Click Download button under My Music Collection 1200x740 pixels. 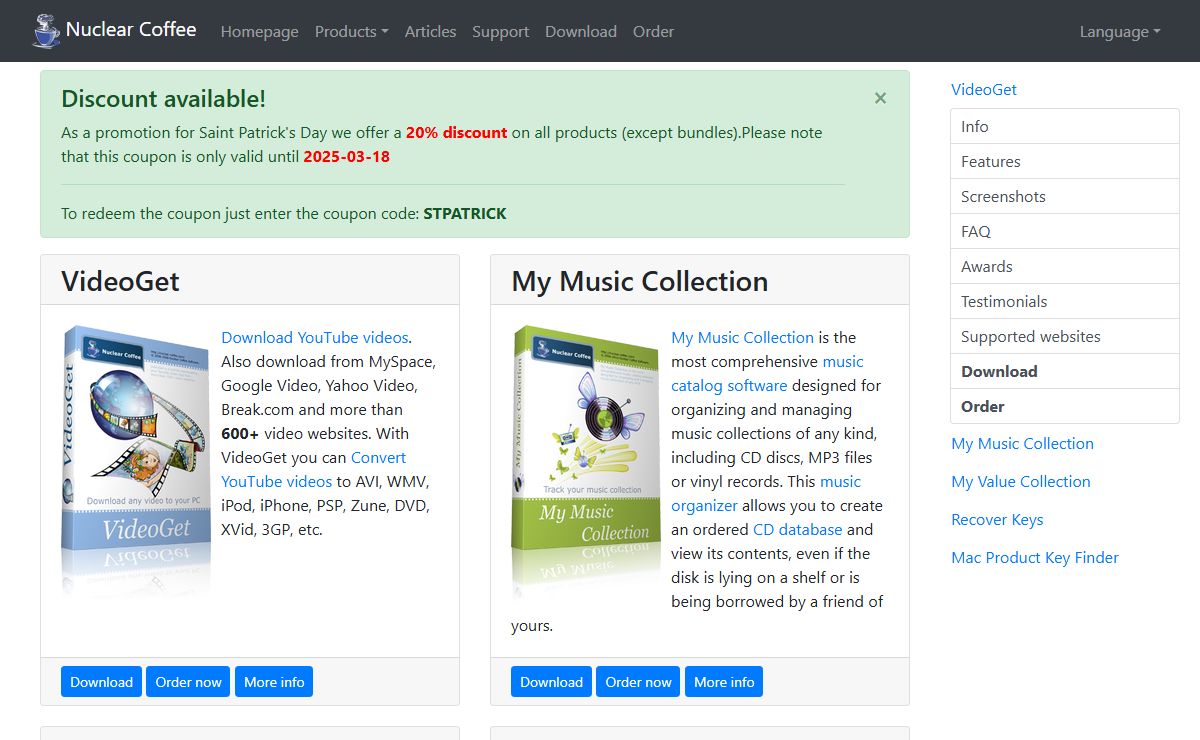(551, 682)
